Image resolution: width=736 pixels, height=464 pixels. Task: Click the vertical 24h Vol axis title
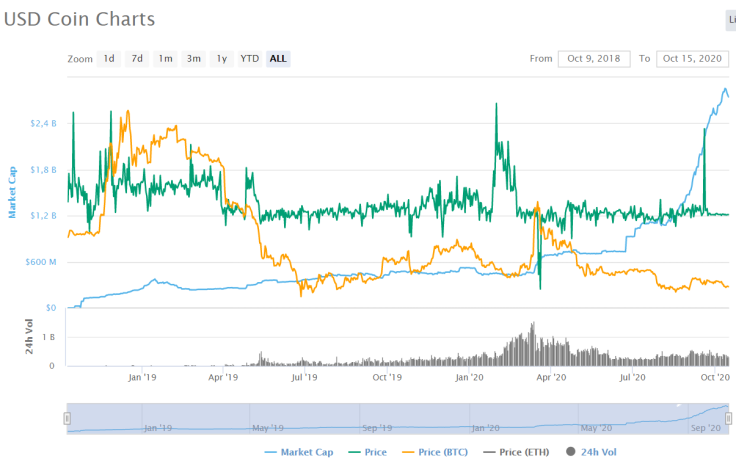pos(29,336)
